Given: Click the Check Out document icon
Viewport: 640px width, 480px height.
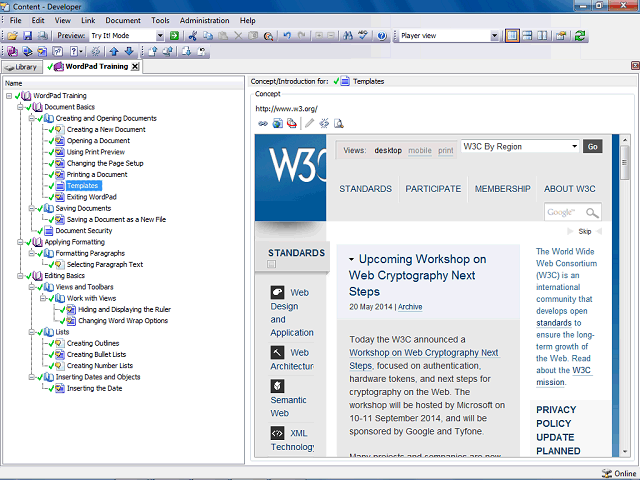Looking at the screenshot, I should pos(186,51).
